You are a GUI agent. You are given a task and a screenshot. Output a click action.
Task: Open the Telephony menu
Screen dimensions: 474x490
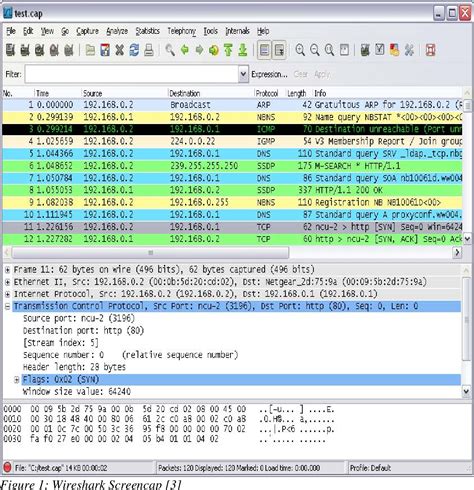click(182, 31)
